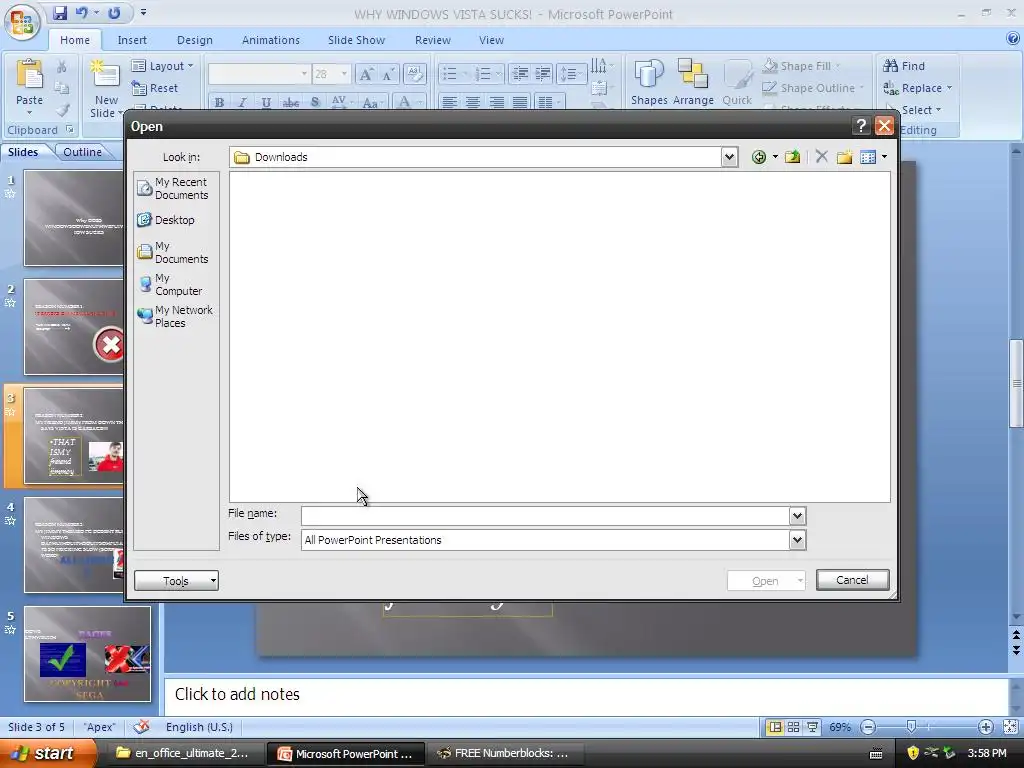Open the Back history dropdown arrow
Viewport: 1024px width, 768px height.
pos(775,157)
